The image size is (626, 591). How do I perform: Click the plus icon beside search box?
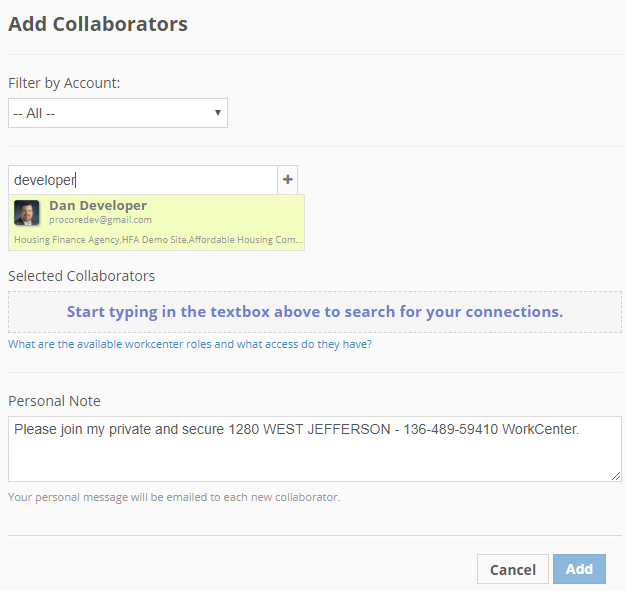(287, 180)
